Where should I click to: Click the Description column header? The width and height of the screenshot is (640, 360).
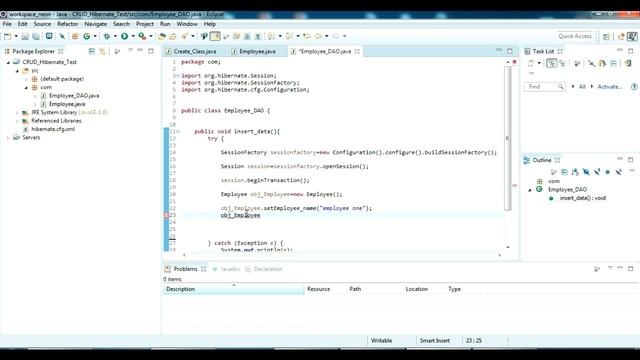(234, 289)
